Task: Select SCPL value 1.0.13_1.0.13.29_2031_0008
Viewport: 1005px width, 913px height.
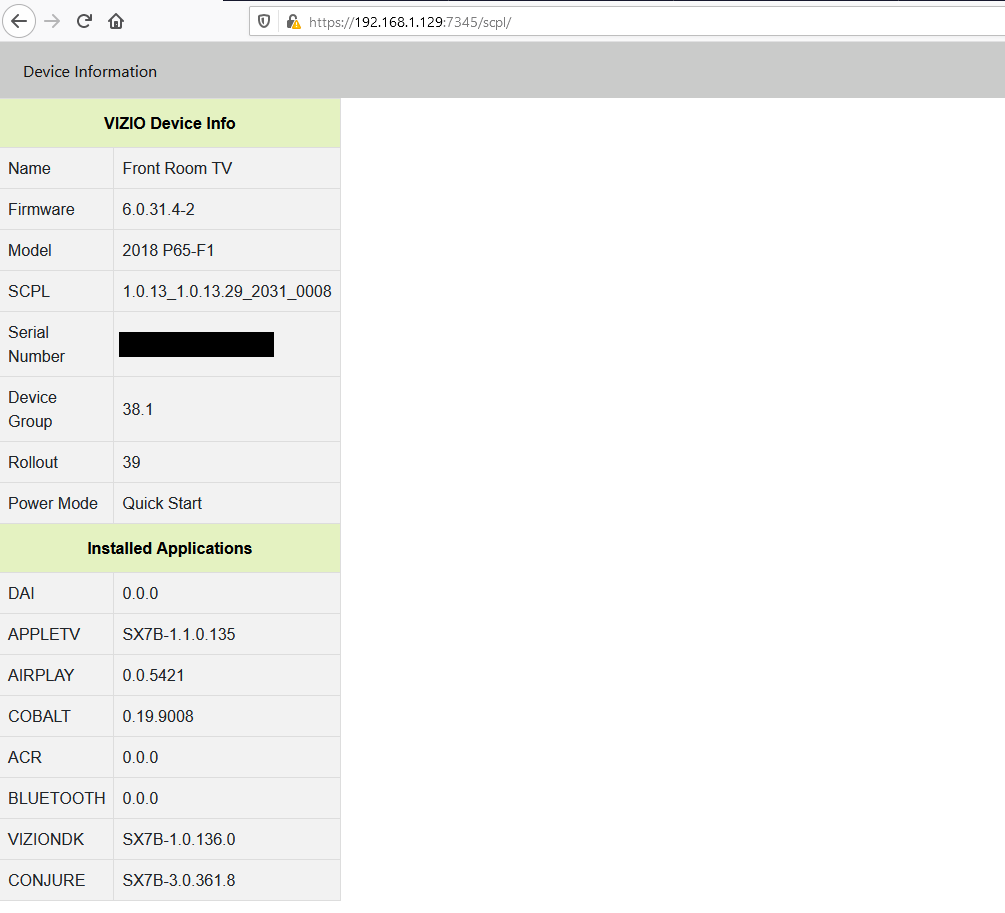Action: [x=227, y=291]
